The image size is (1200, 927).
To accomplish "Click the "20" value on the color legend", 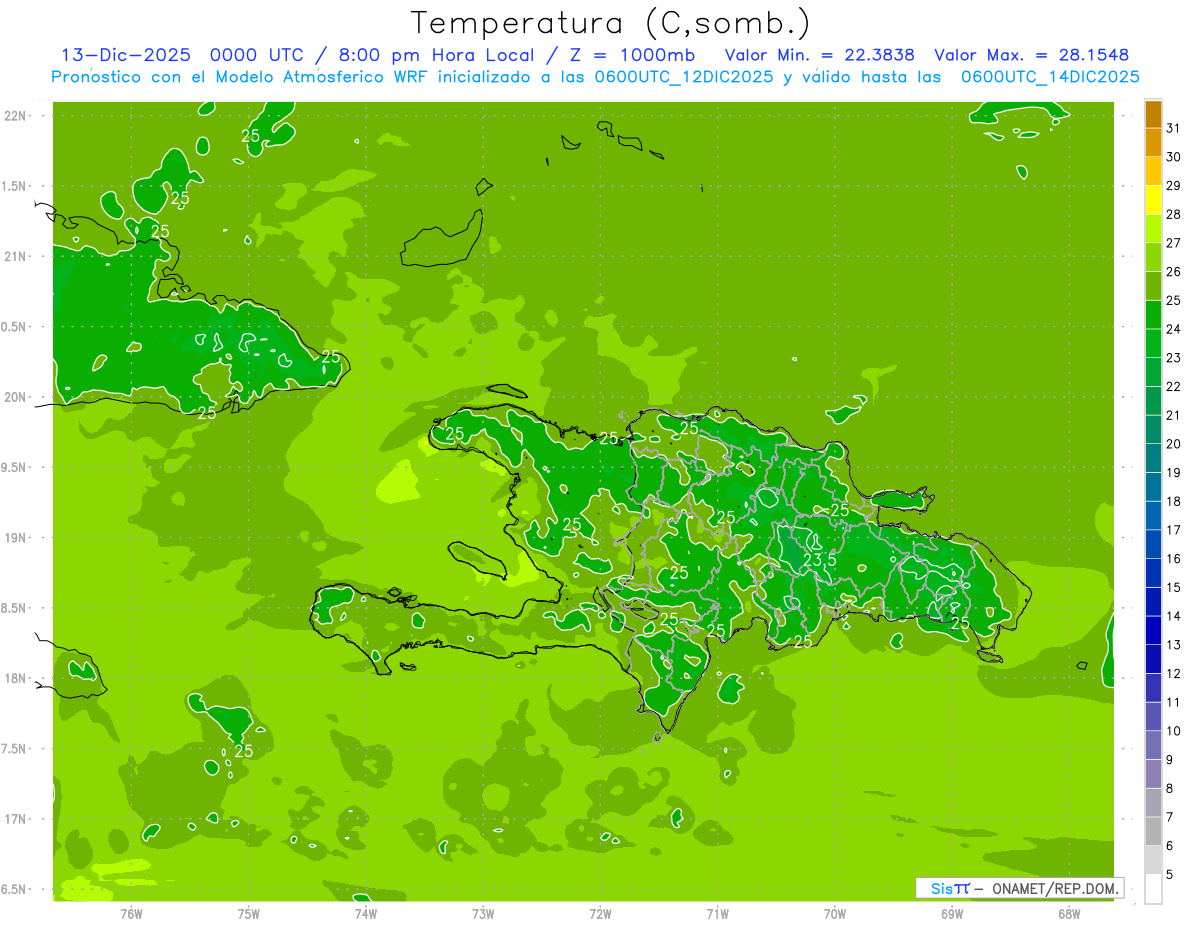I will 1174,444.
